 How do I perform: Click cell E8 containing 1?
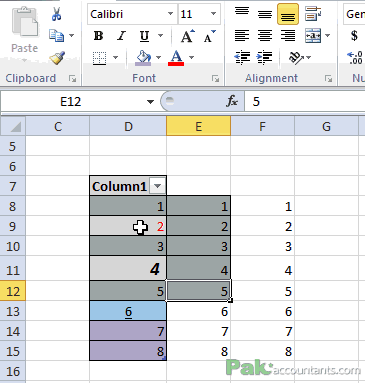click(x=198, y=206)
